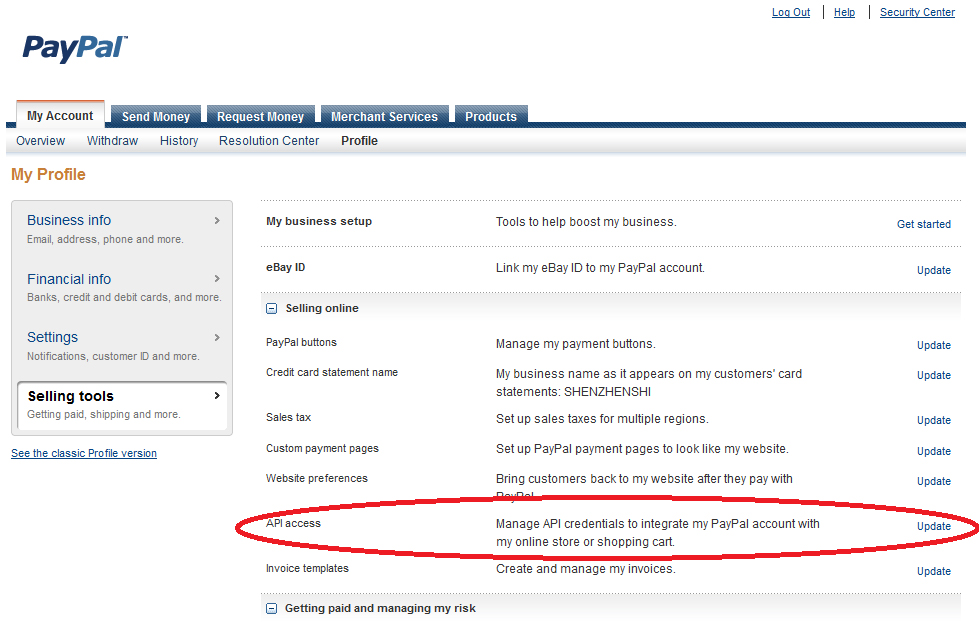The image size is (979, 625).
Task: Click the PayPal logo
Action: [x=75, y=48]
